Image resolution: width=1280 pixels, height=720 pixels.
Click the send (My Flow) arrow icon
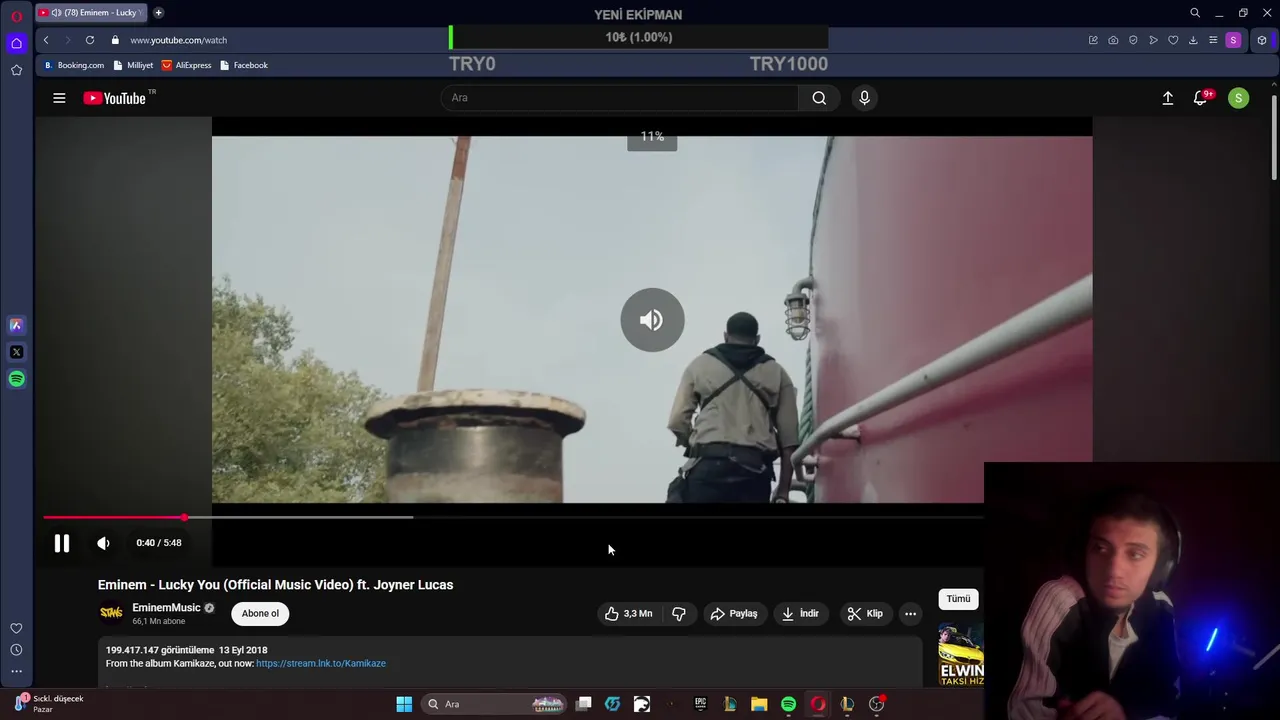tap(1153, 40)
